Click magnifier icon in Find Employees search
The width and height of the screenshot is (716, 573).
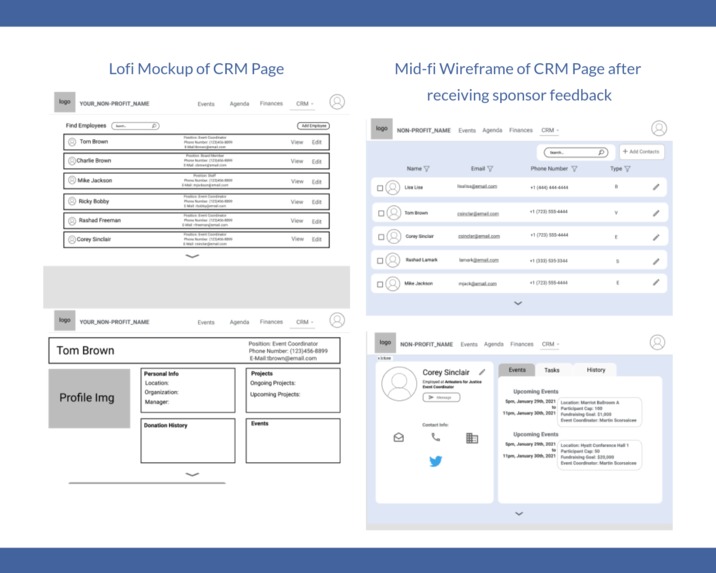click(x=154, y=126)
